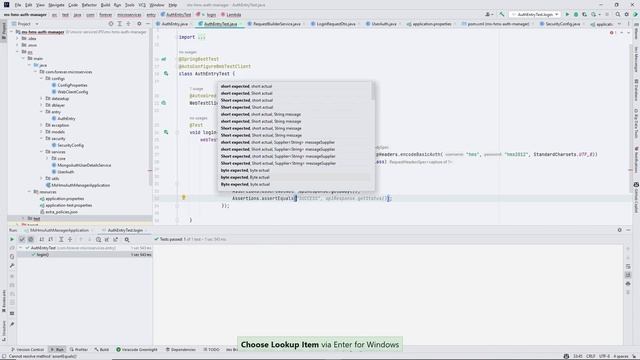Open the Navigate menu
The height and width of the screenshot is (360, 640).
(x=56, y=5)
